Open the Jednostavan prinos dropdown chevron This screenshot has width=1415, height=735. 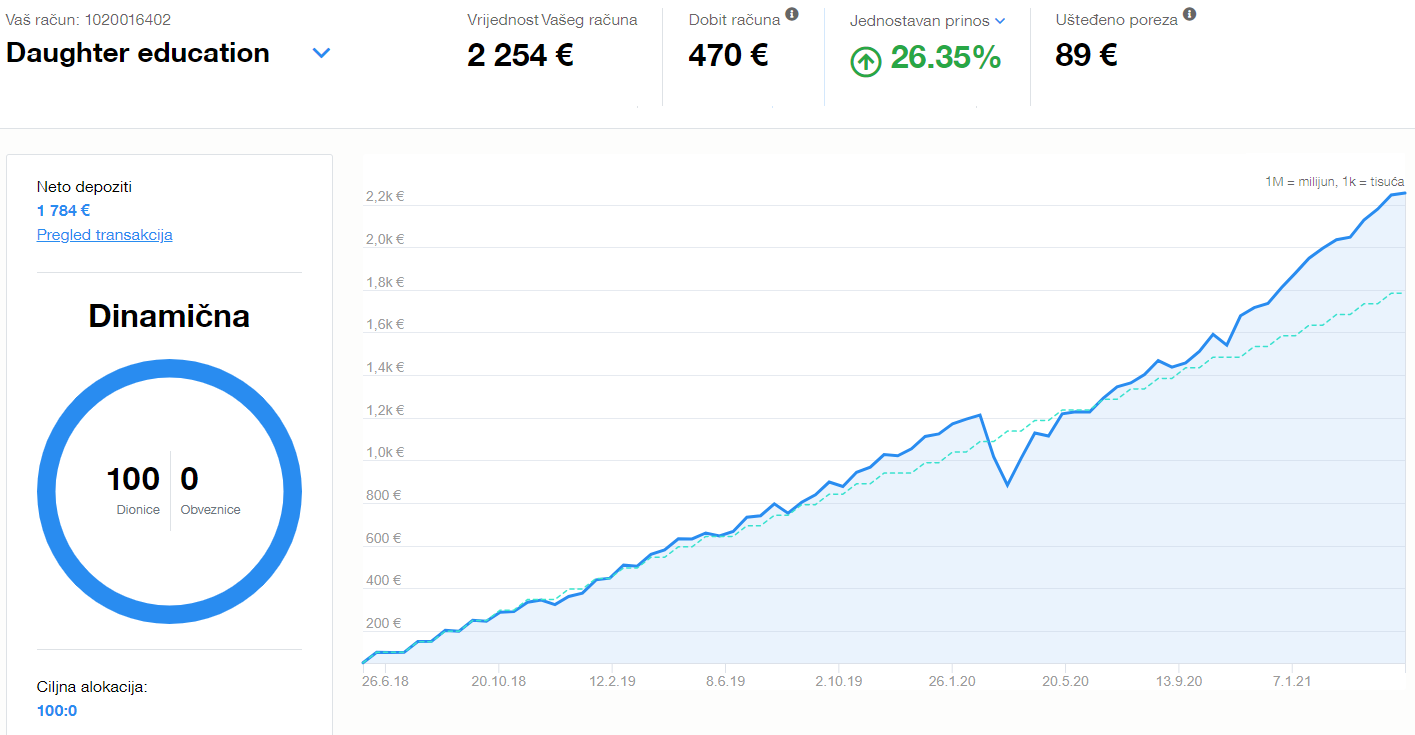click(1000, 20)
